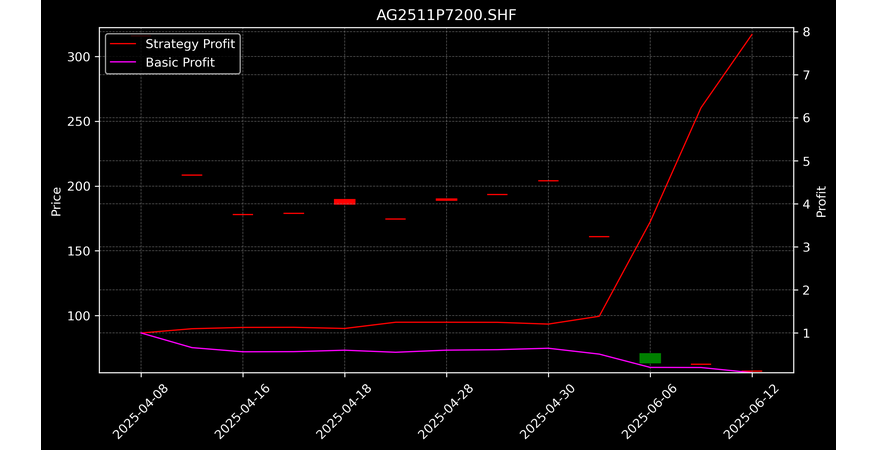Click the 150 price tick label
Screen dimensions: 878x450
point(79,251)
